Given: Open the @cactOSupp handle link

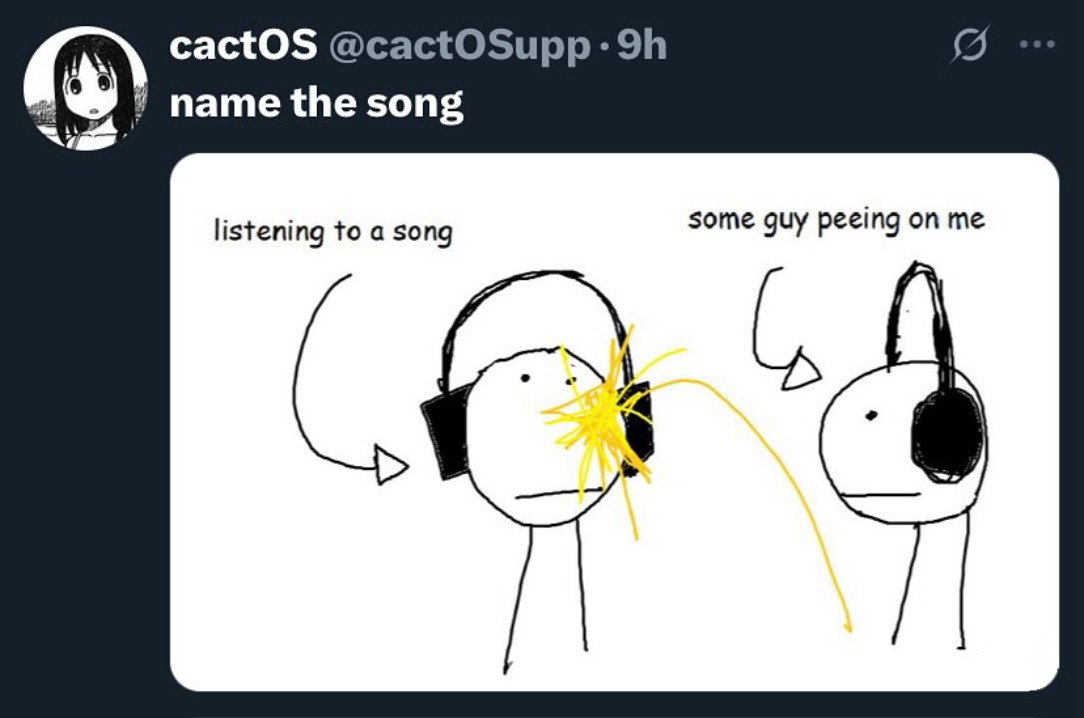Looking at the screenshot, I should click(x=458, y=47).
